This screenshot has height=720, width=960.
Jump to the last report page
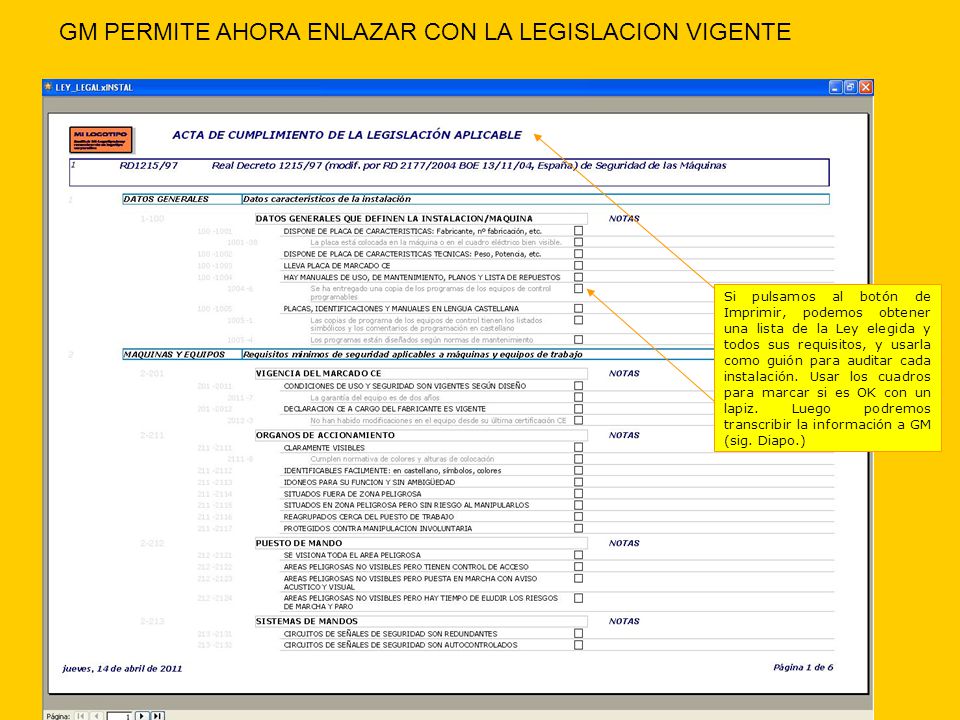(x=158, y=716)
